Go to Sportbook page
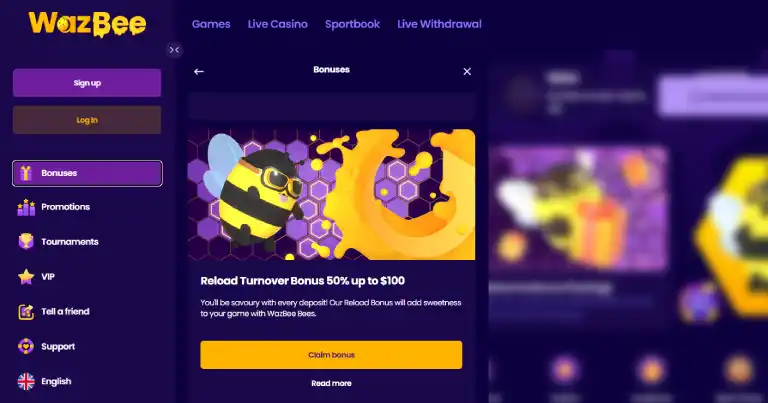This screenshot has width=768, height=403. pos(352,24)
